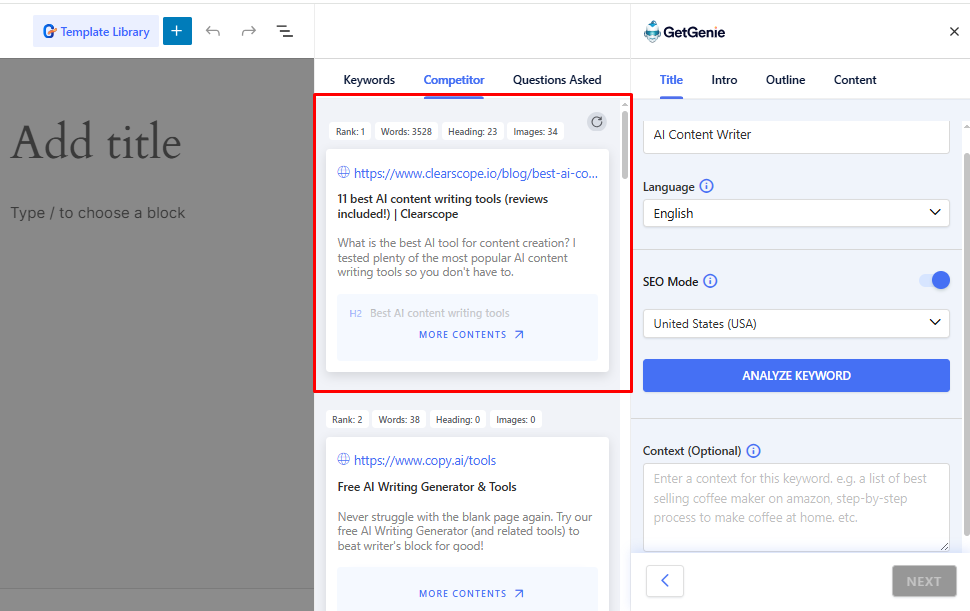The width and height of the screenshot is (970, 611).
Task: Switch to the Keywords tab
Action: (x=369, y=80)
